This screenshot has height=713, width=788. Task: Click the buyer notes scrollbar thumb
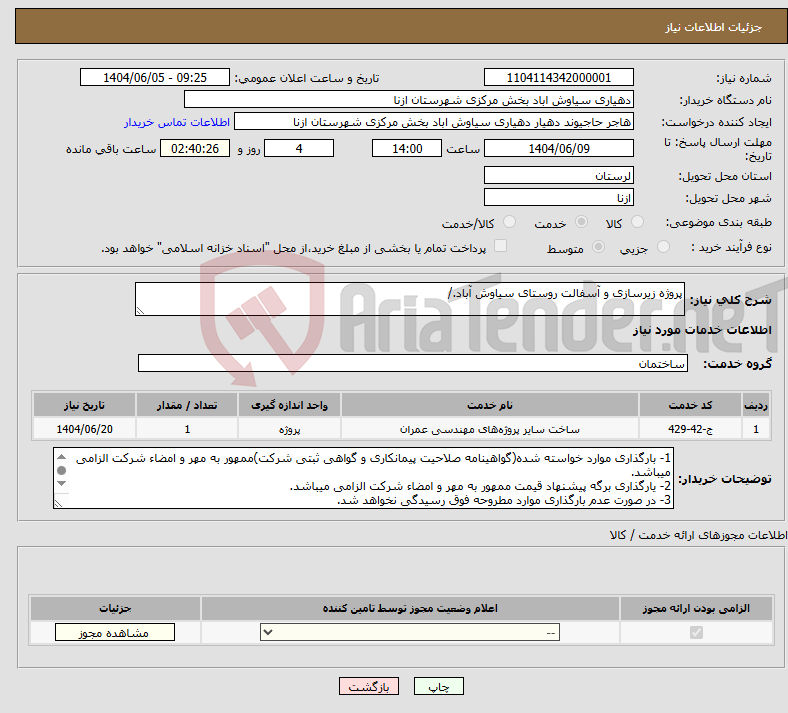point(61,470)
